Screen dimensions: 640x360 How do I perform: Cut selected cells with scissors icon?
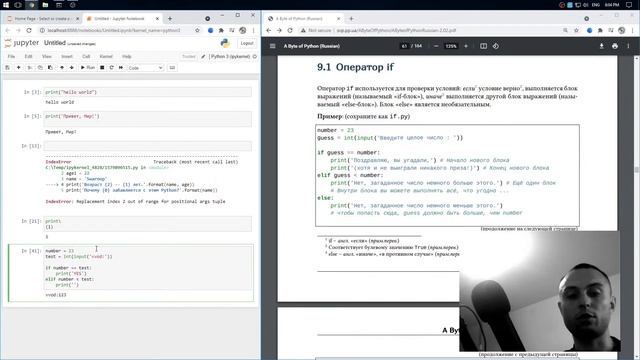point(29,68)
